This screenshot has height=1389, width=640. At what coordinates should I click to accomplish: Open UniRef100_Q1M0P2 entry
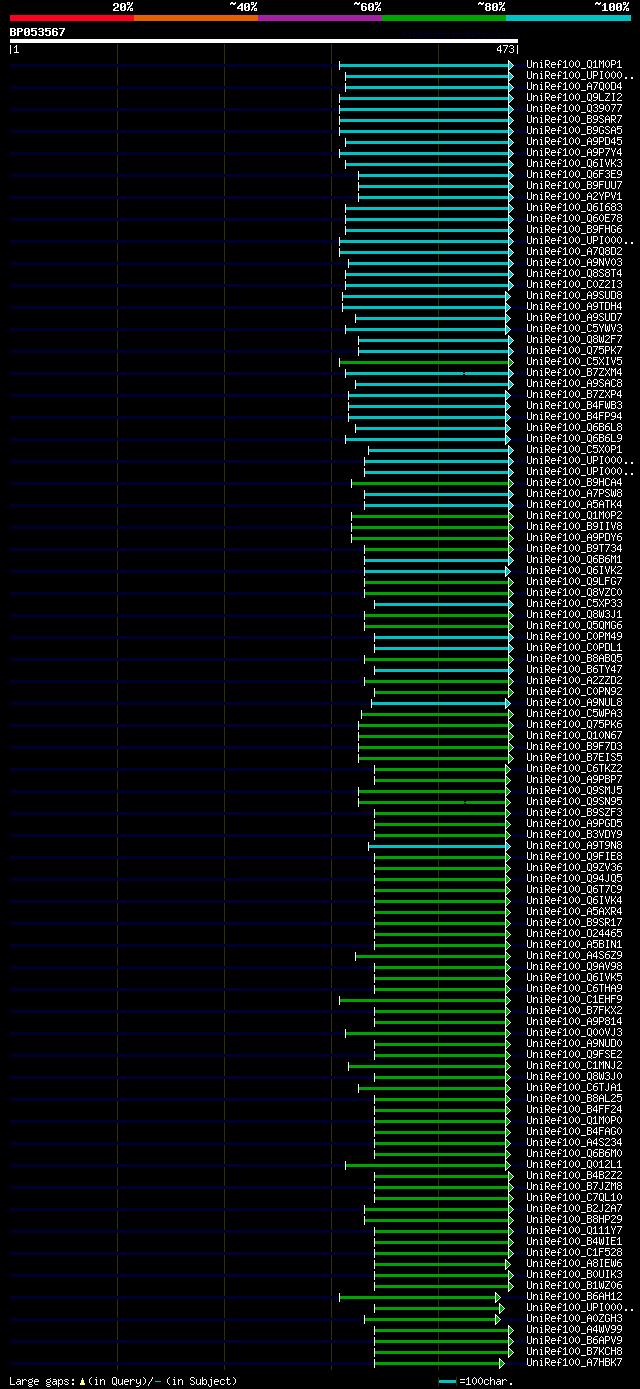[574, 516]
